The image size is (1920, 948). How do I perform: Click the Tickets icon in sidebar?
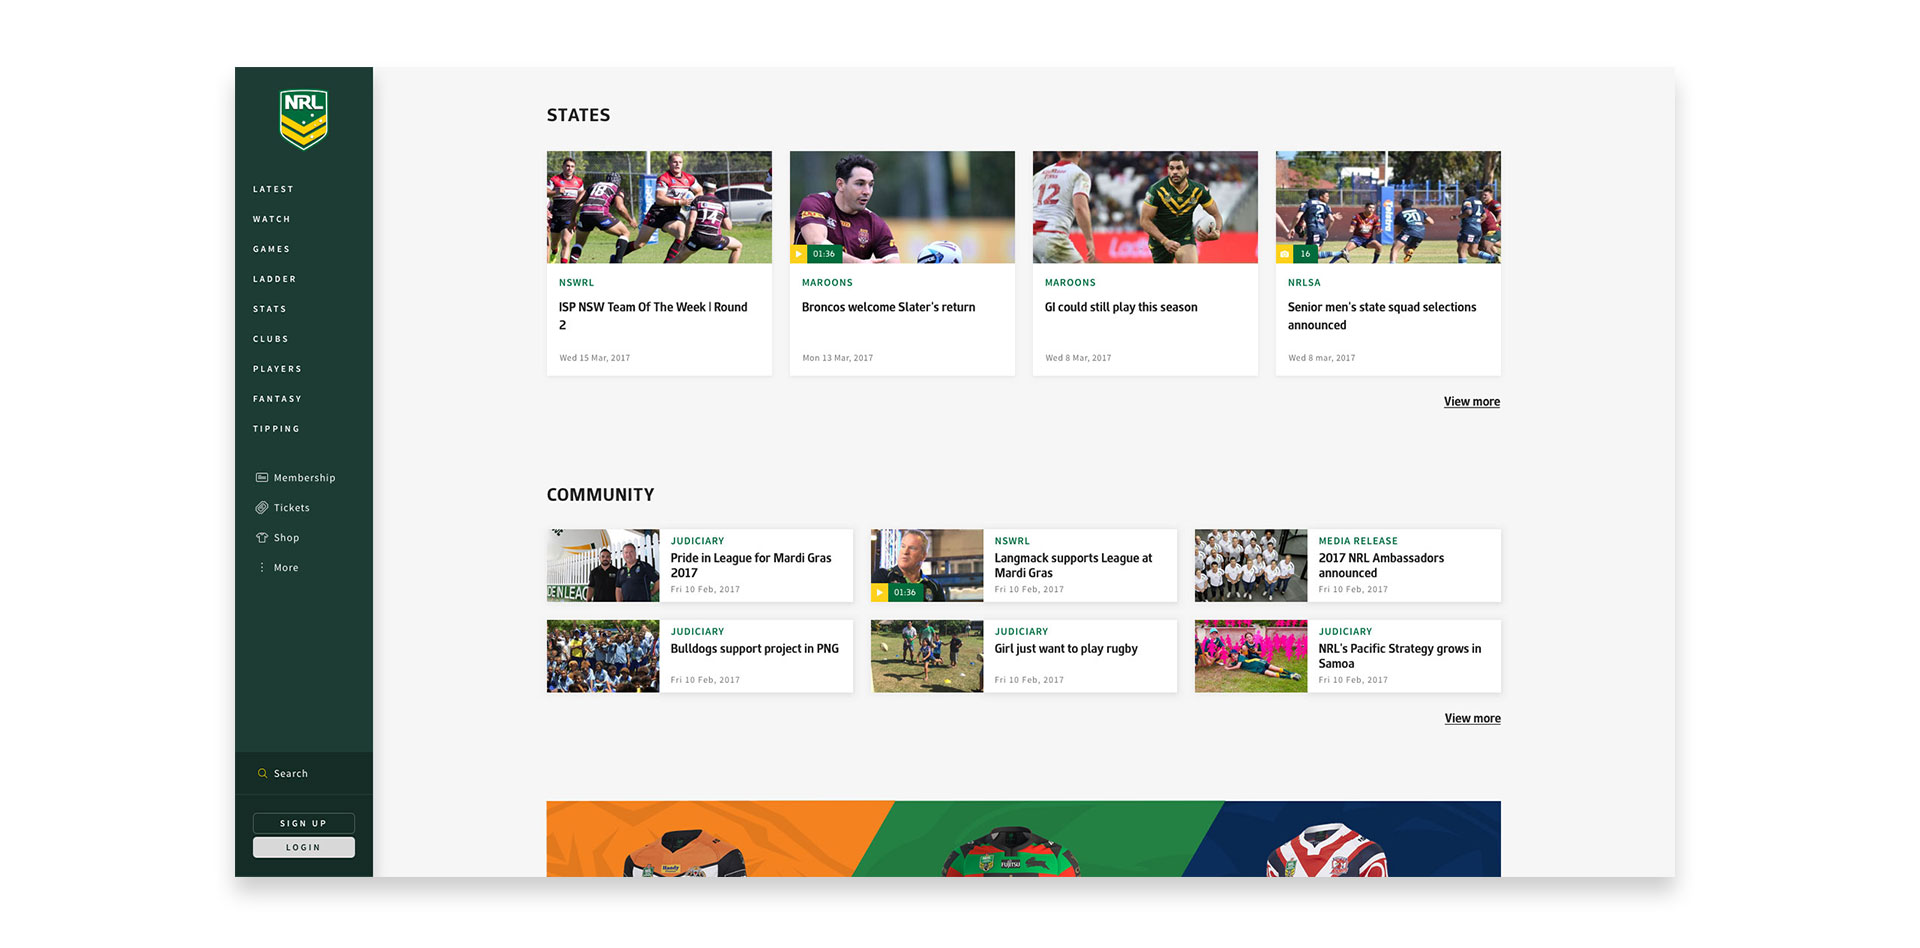pyautogui.click(x=262, y=508)
